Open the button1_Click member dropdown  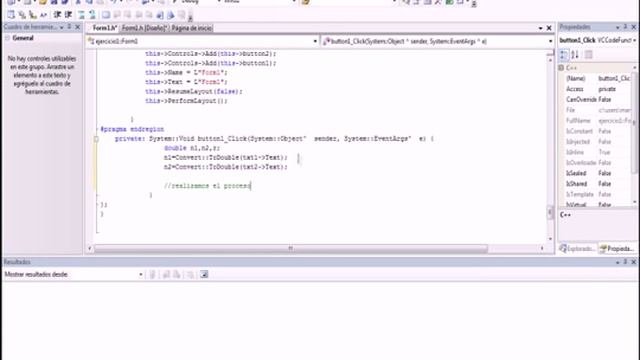550,41
